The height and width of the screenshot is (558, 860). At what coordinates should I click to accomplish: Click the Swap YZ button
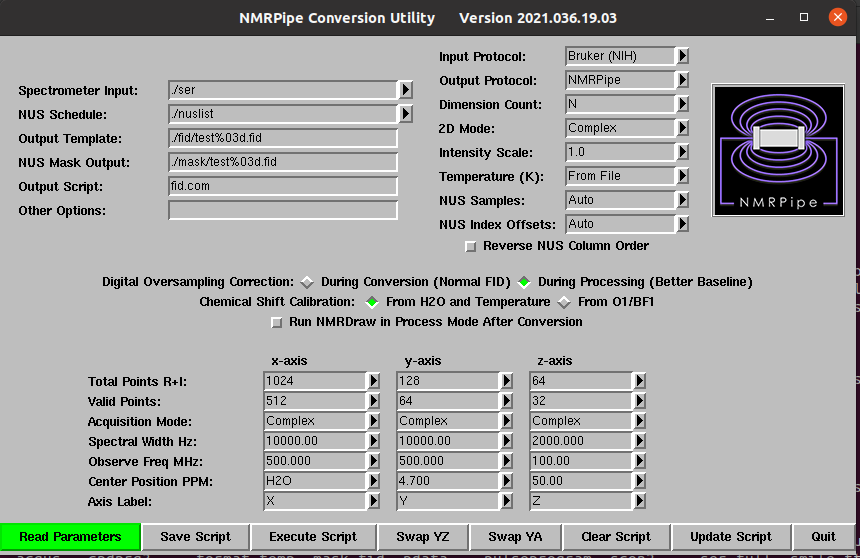[x=422, y=537]
